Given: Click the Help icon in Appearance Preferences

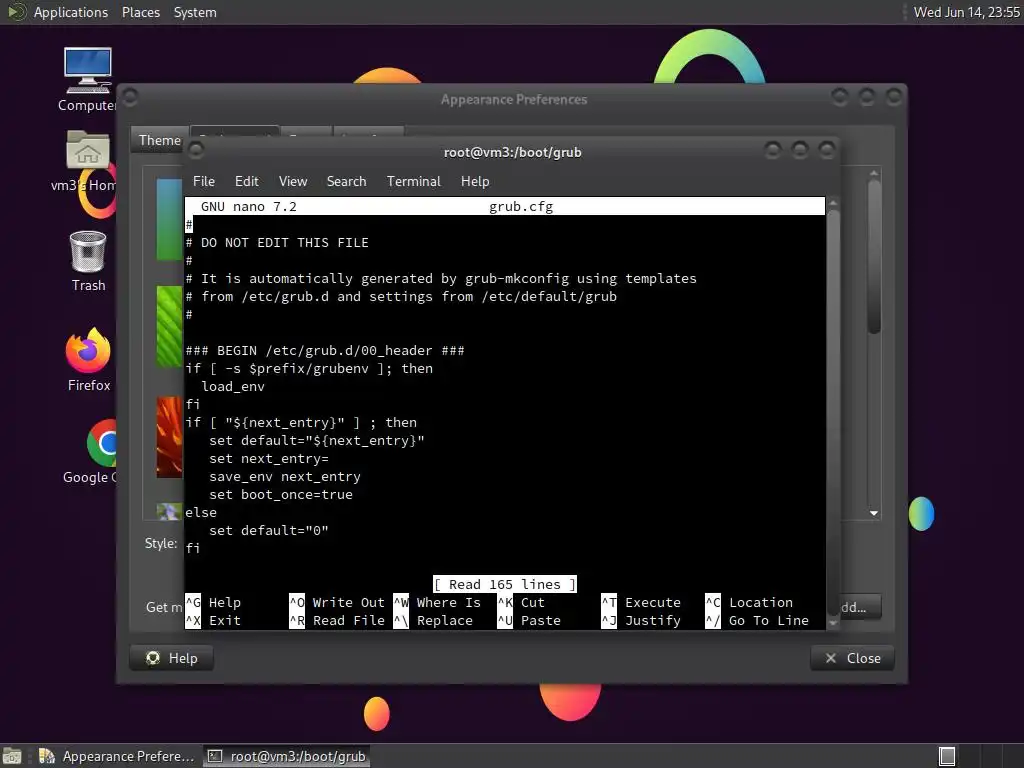Looking at the screenshot, I should click(153, 658).
